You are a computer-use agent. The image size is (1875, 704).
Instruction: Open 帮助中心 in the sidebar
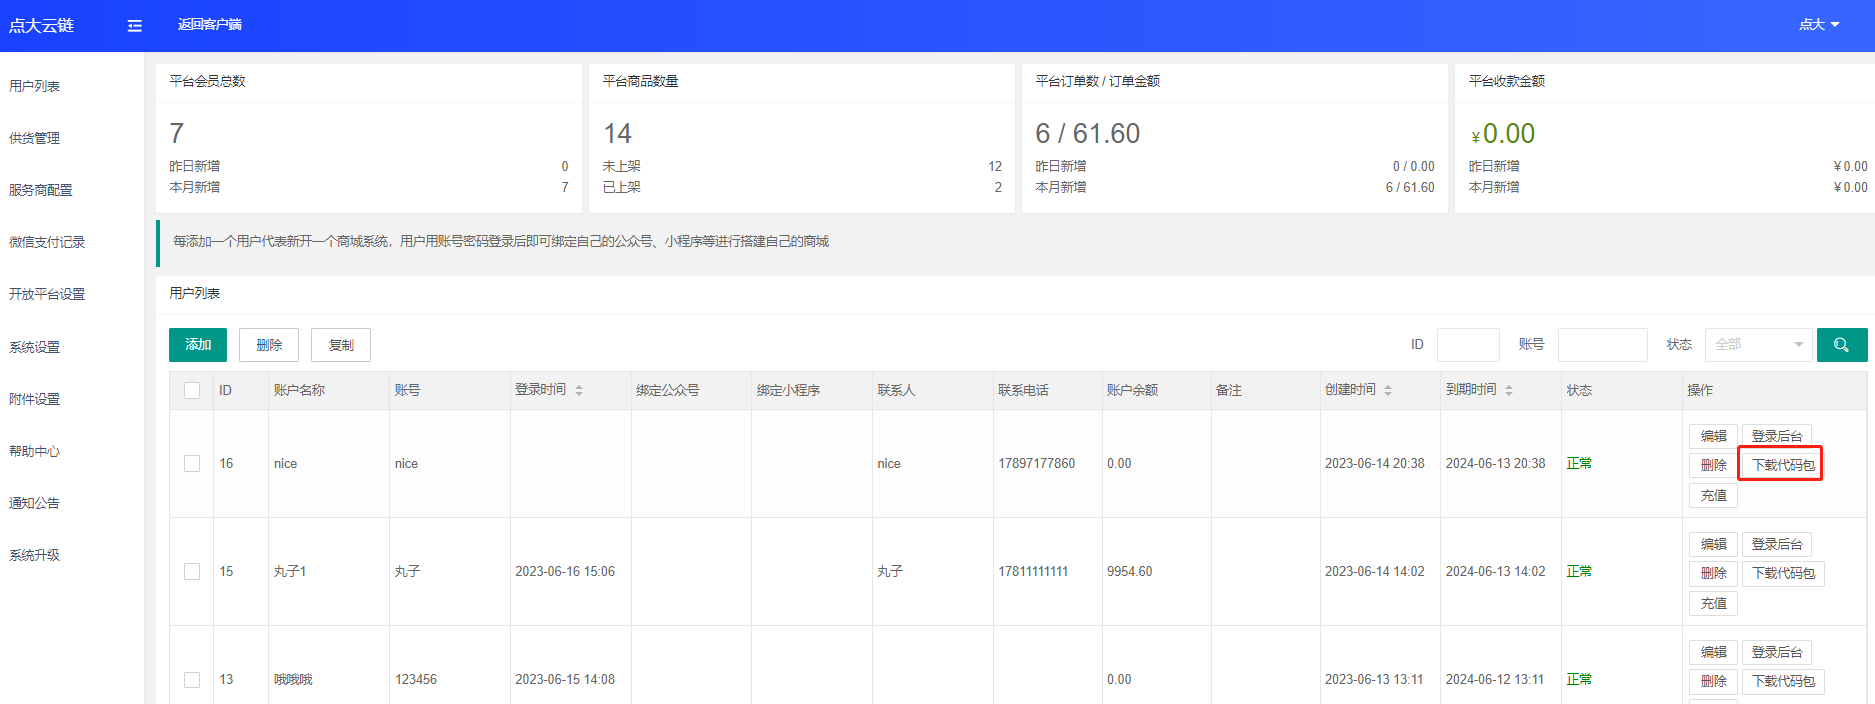click(35, 451)
